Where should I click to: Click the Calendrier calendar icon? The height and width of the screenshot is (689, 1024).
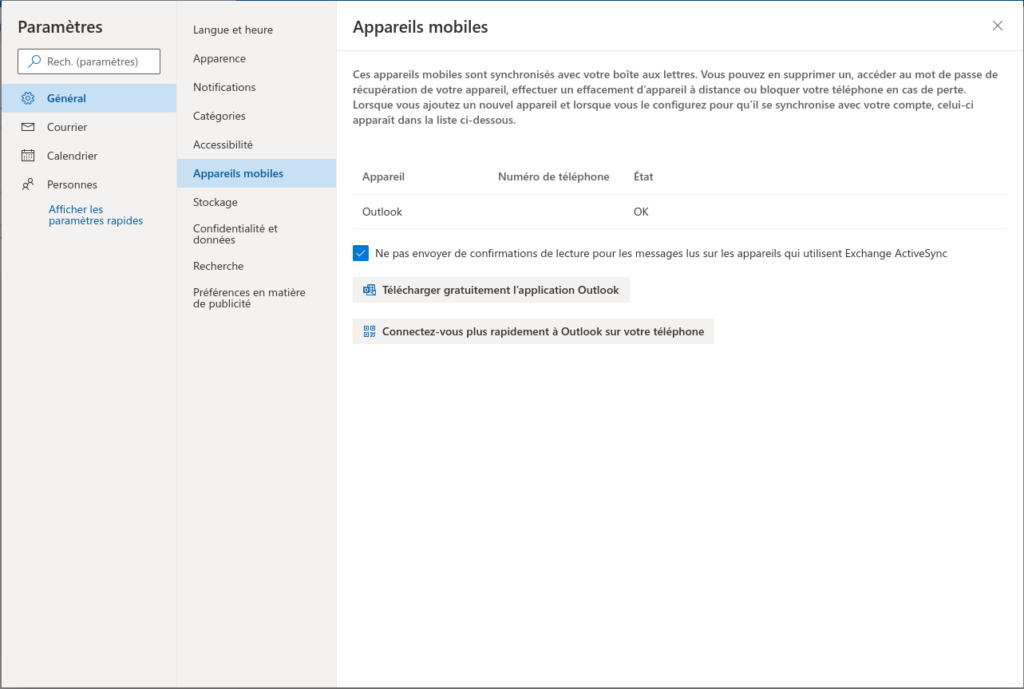click(28, 155)
